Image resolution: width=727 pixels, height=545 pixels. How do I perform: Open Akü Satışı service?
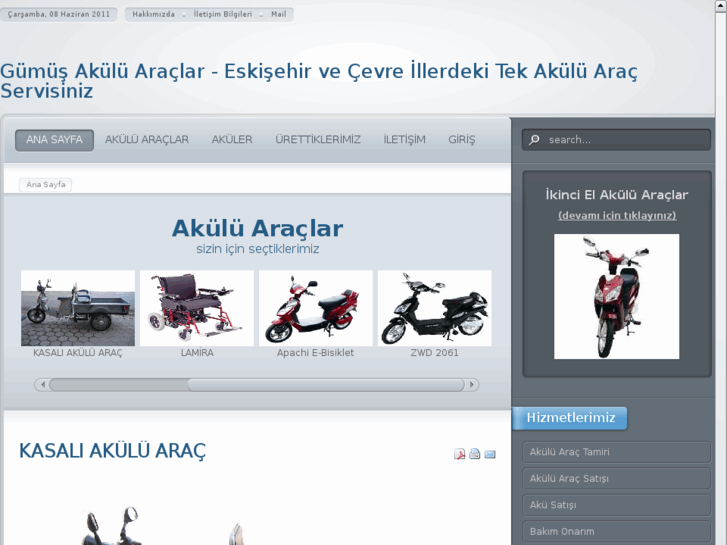617,505
